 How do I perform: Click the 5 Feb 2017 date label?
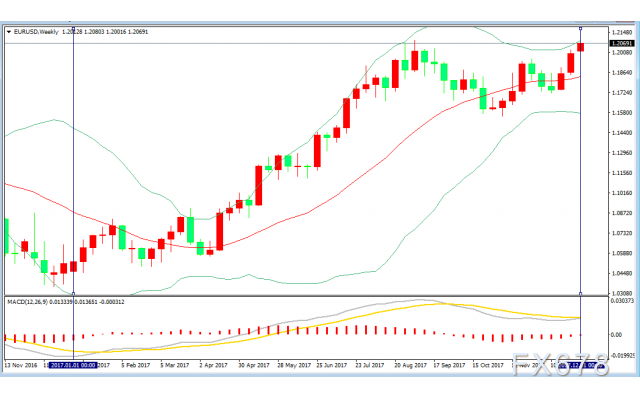[136, 365]
